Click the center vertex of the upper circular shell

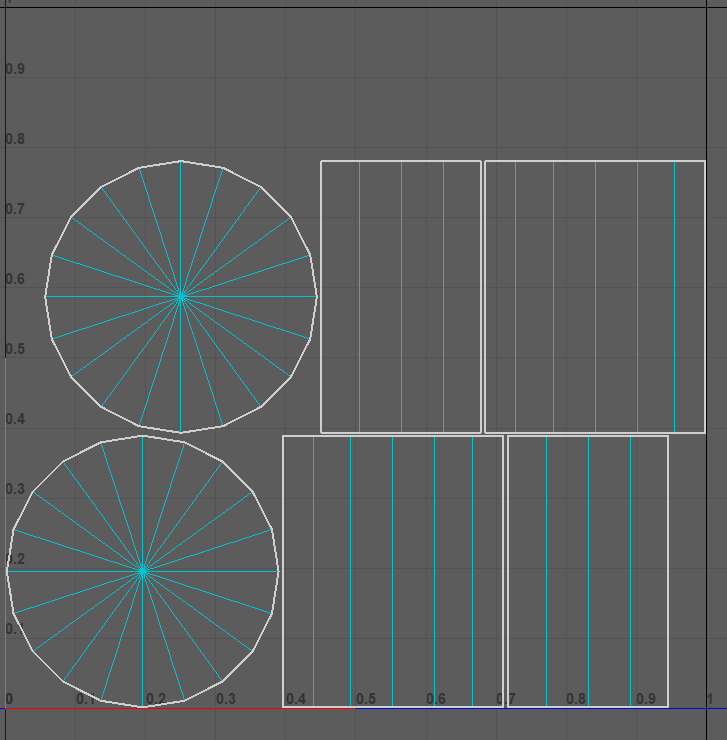181,296
